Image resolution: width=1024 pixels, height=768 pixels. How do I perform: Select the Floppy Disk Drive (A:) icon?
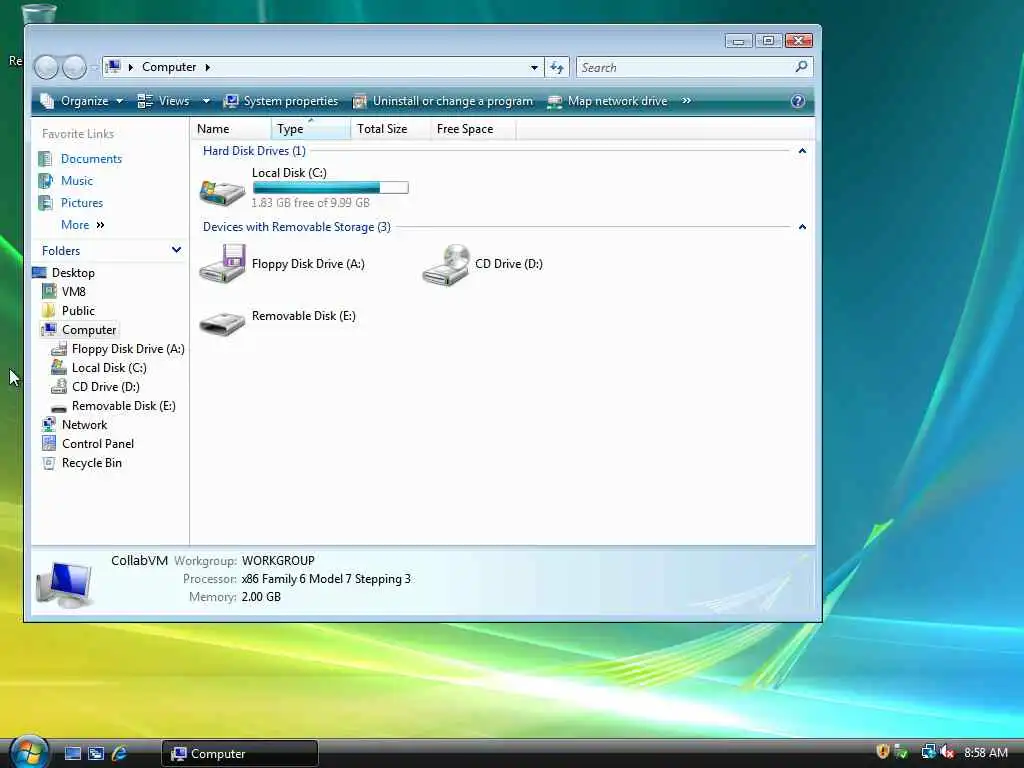tap(222, 264)
